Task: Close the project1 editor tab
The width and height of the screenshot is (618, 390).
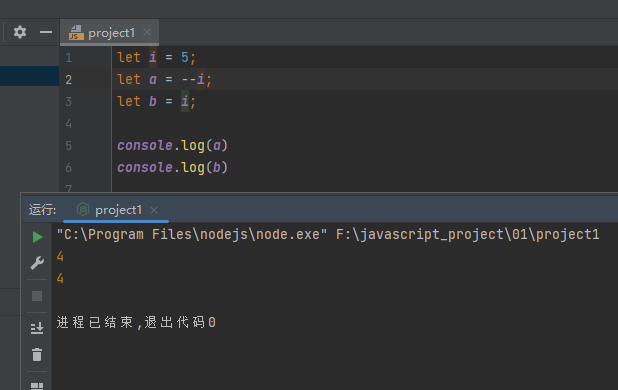Action: [147, 32]
